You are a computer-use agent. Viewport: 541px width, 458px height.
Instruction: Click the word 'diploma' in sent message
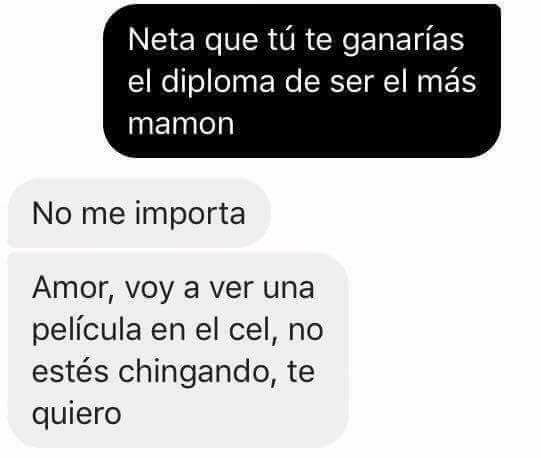(218, 83)
